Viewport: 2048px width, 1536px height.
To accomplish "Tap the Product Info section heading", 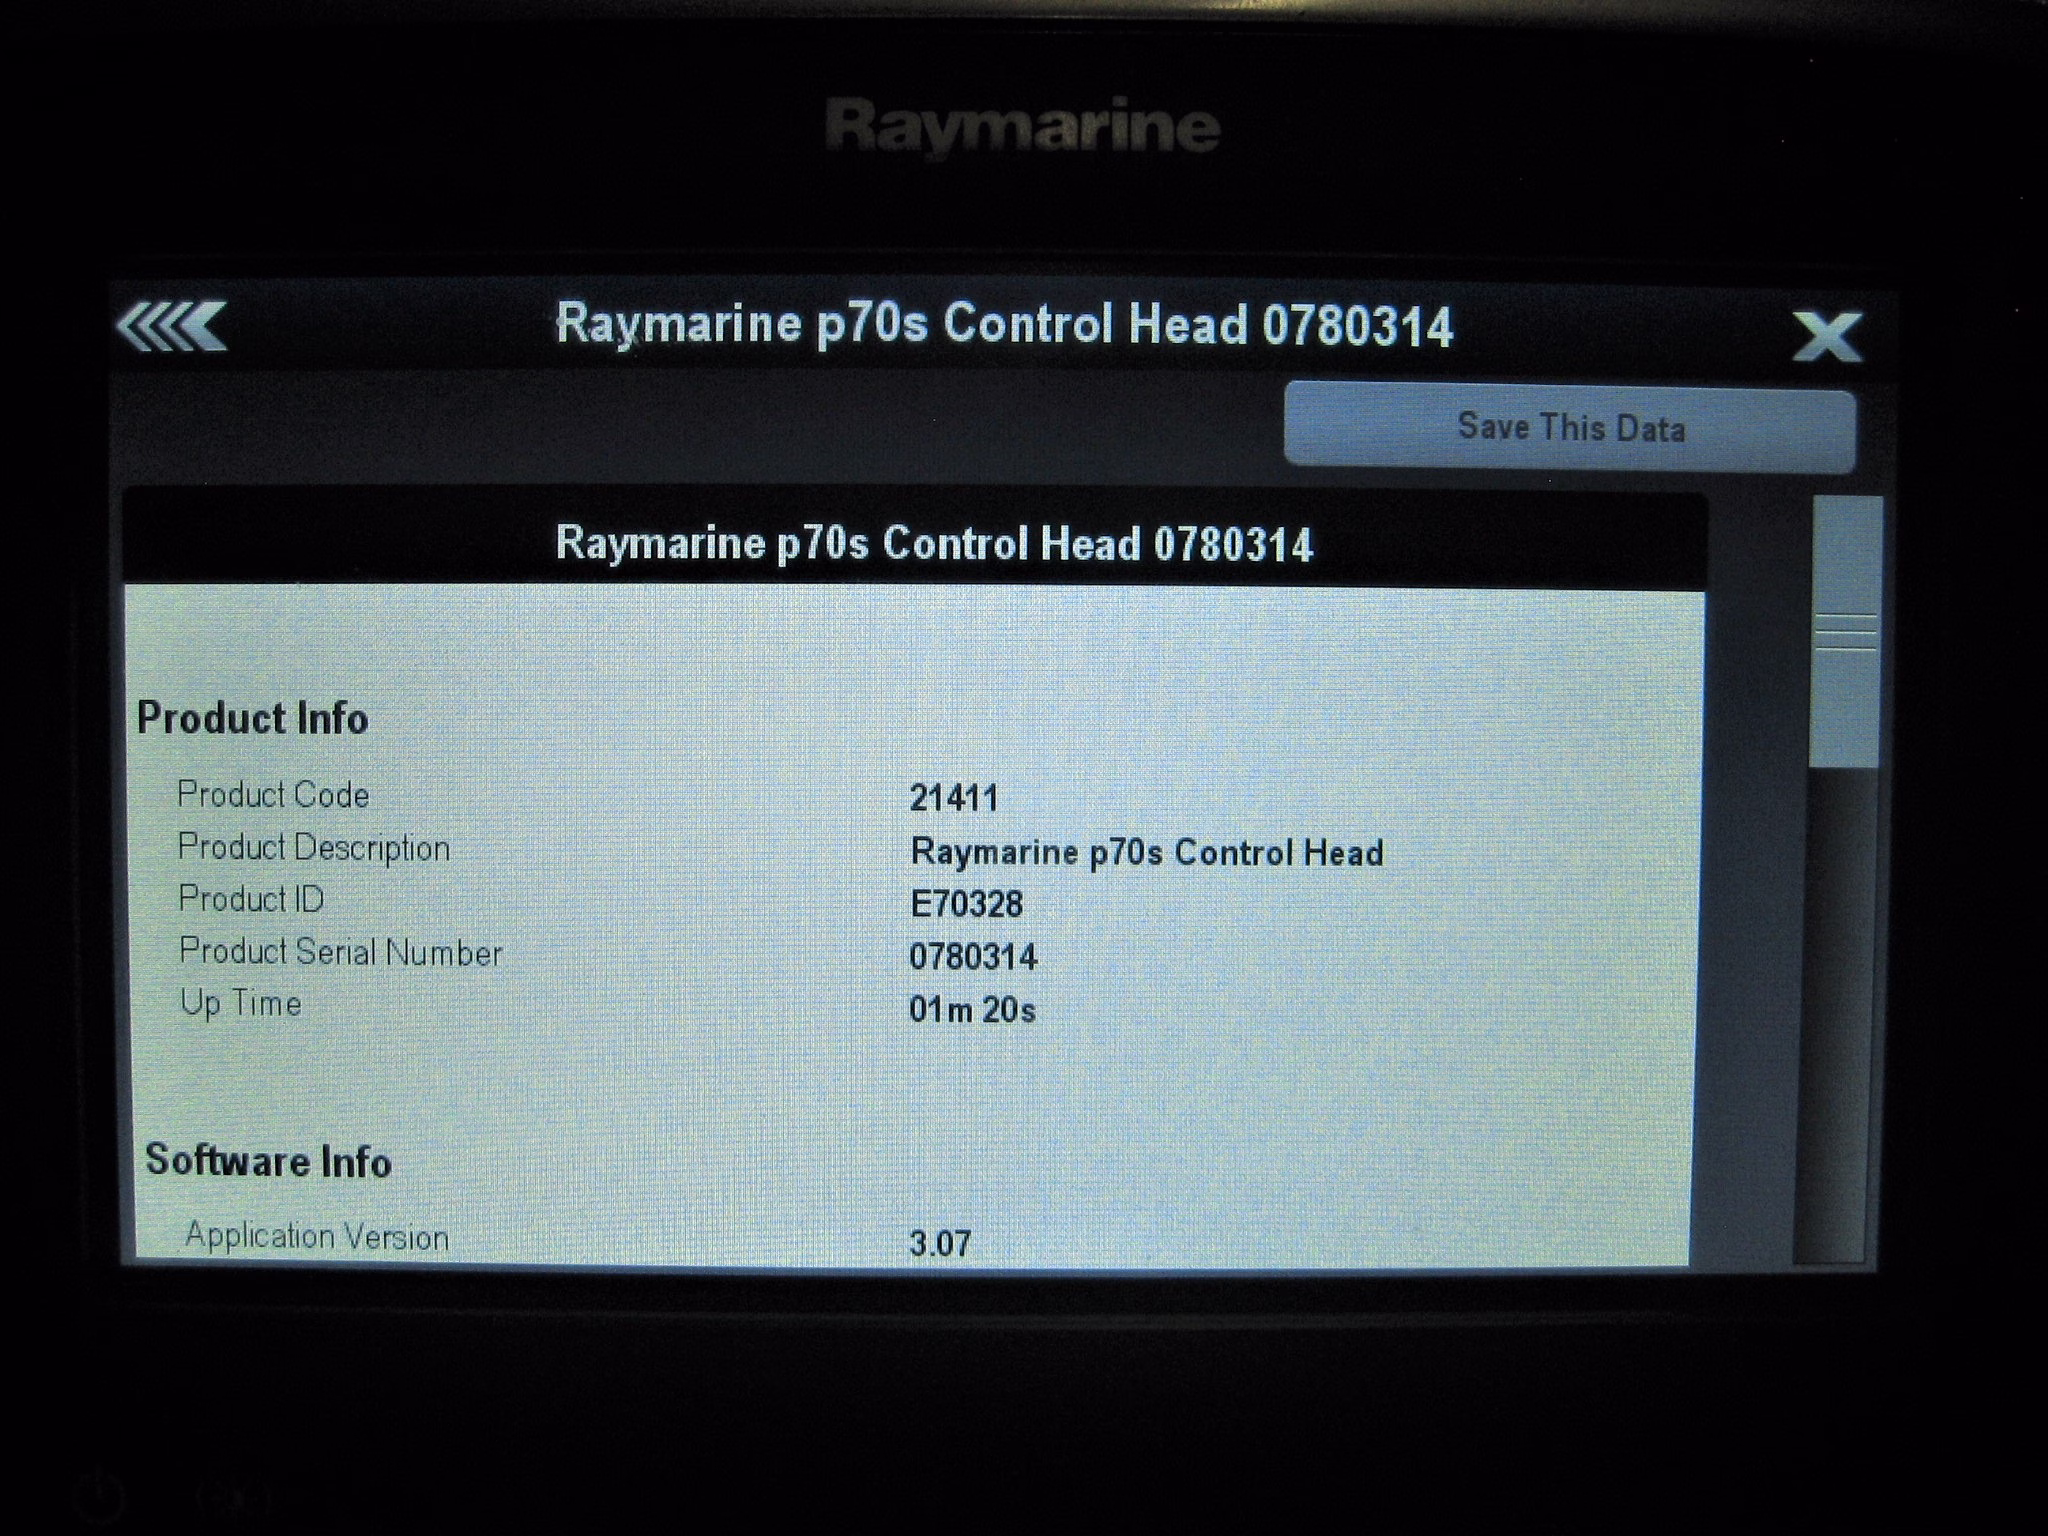I will [x=252, y=718].
